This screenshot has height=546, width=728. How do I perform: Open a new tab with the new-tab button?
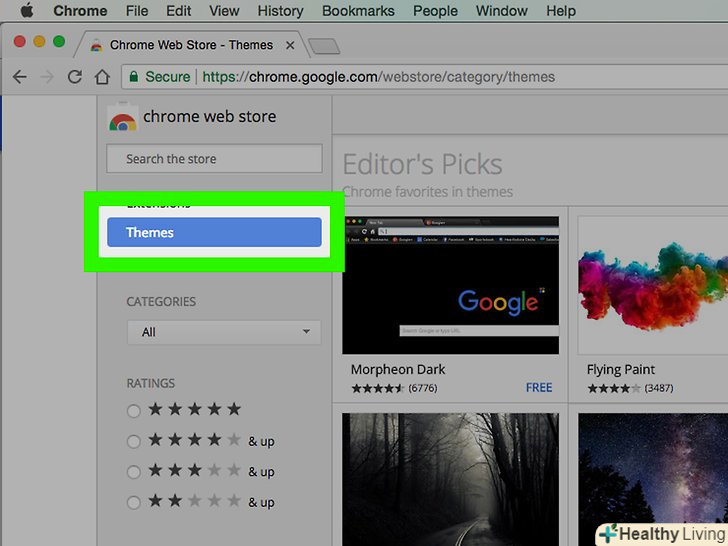point(324,46)
